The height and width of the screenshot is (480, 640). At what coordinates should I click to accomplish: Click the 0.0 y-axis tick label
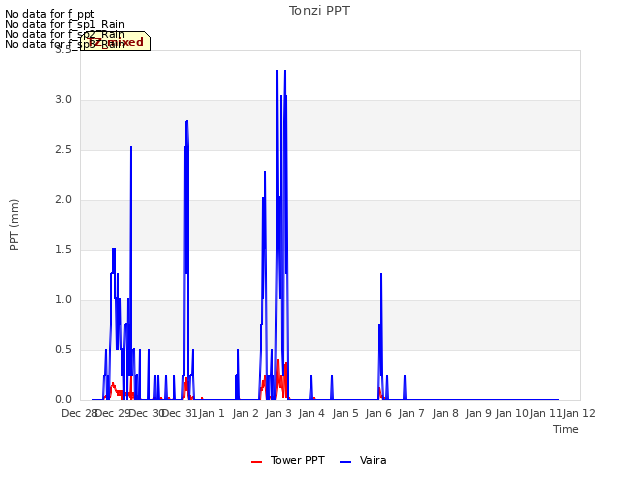click(63, 400)
